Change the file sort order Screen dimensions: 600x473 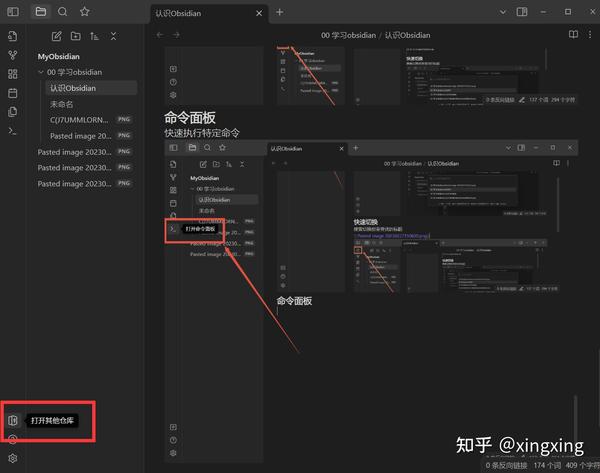pos(94,36)
